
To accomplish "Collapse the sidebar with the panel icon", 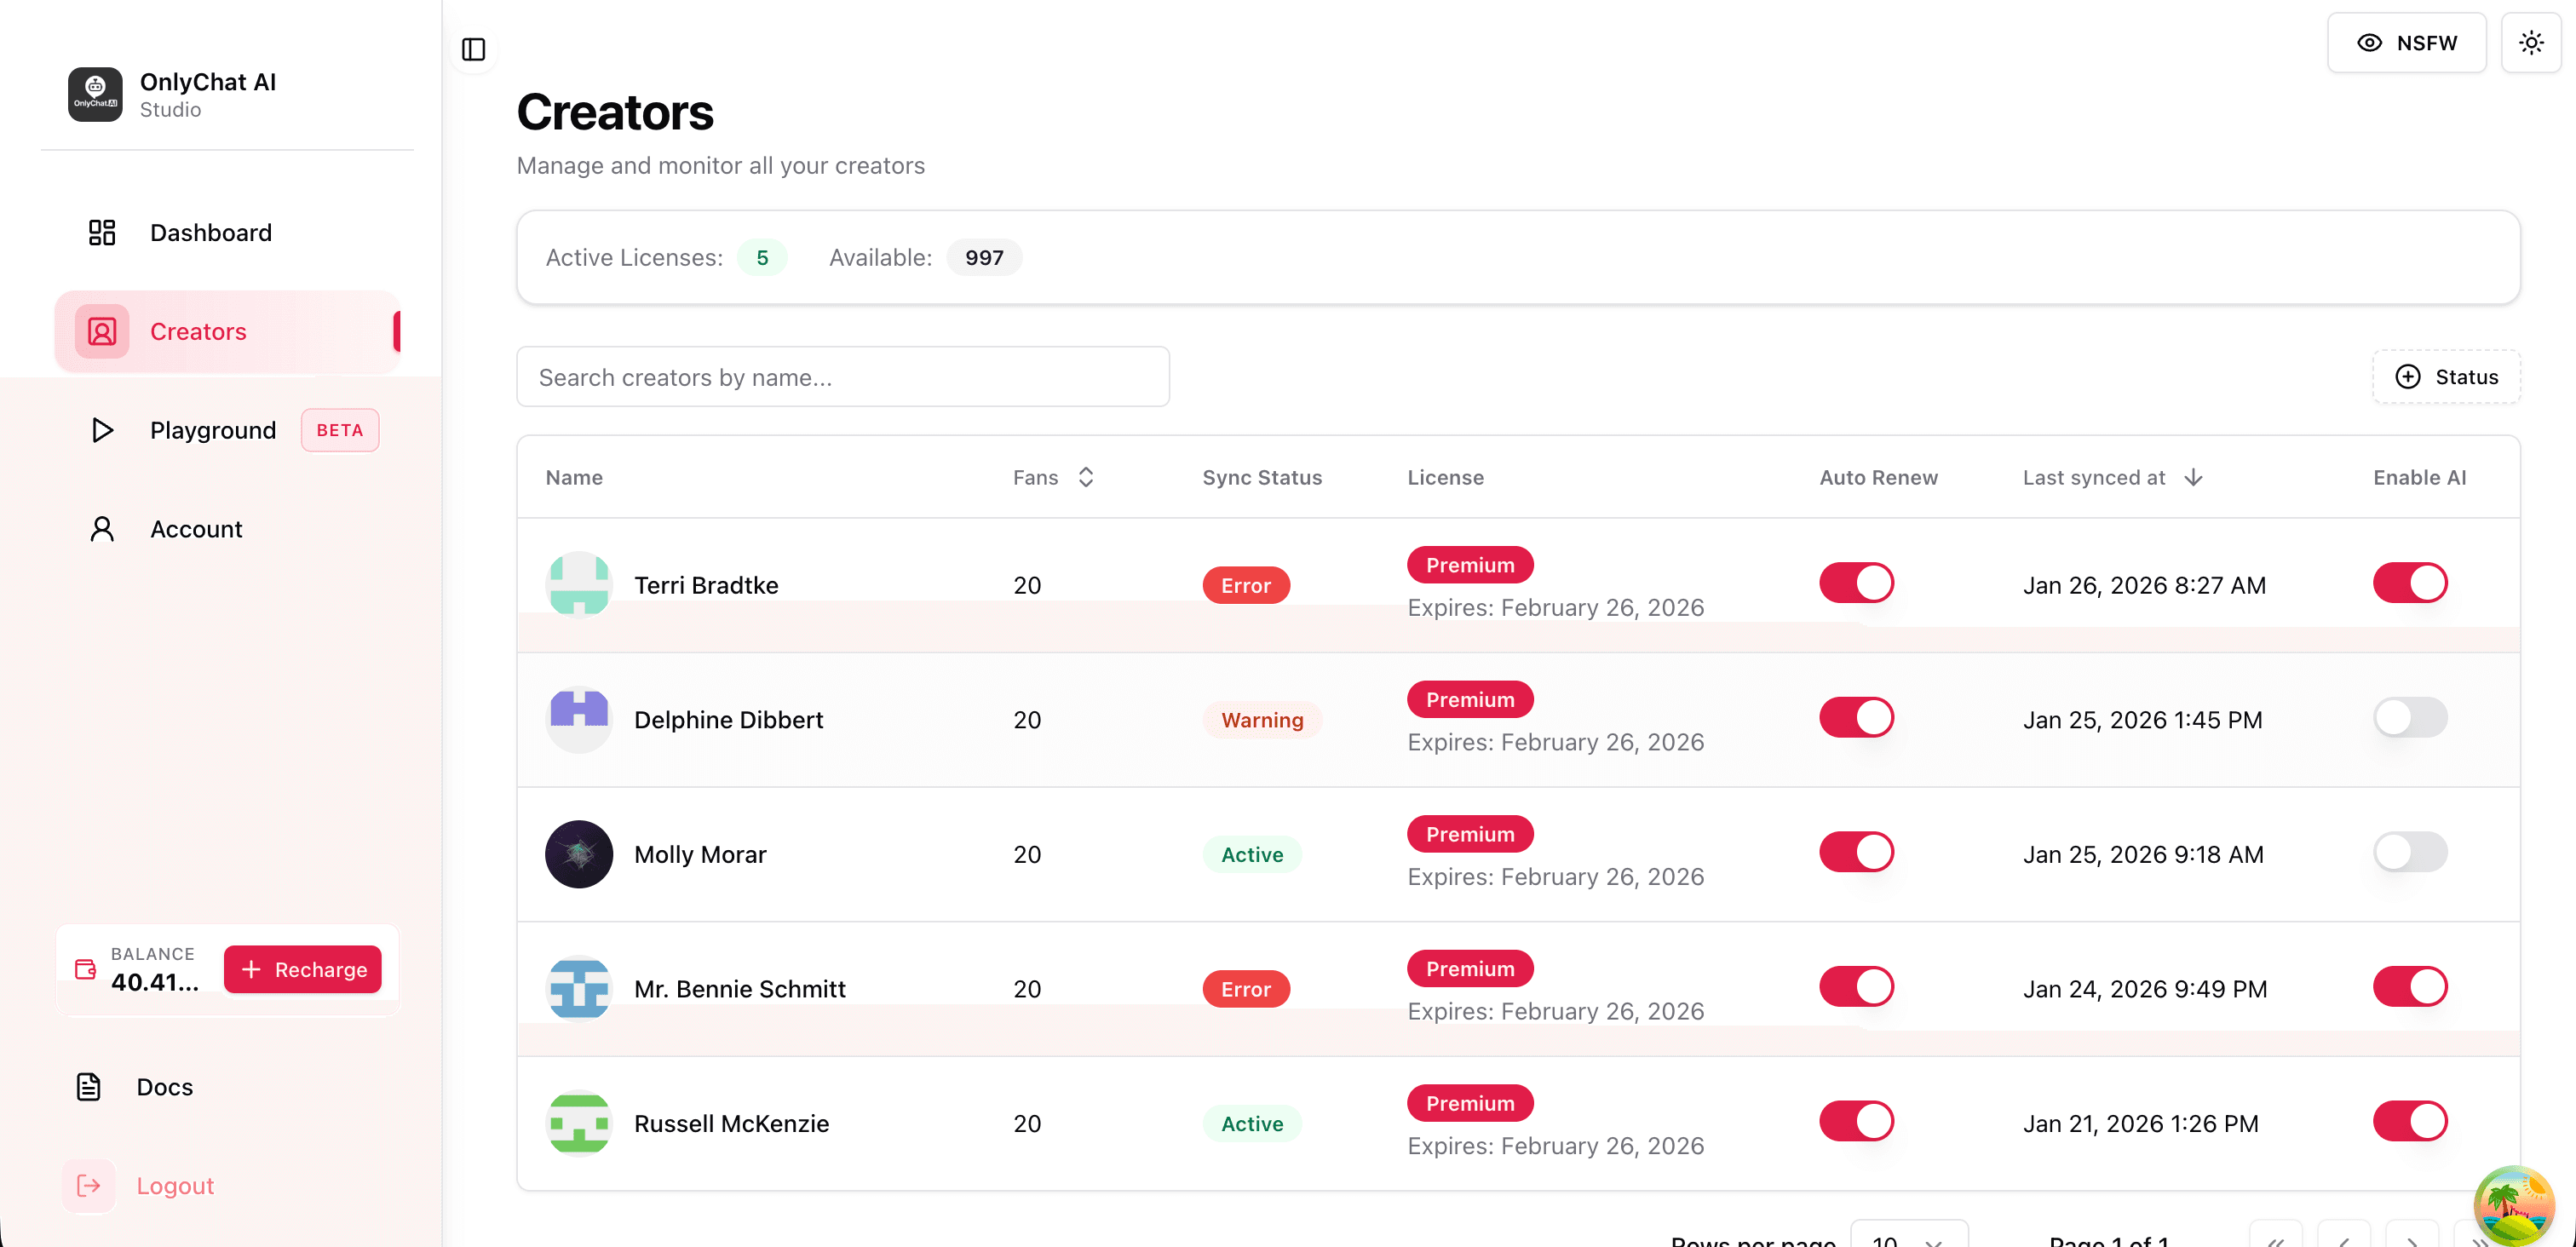I will (x=473, y=49).
